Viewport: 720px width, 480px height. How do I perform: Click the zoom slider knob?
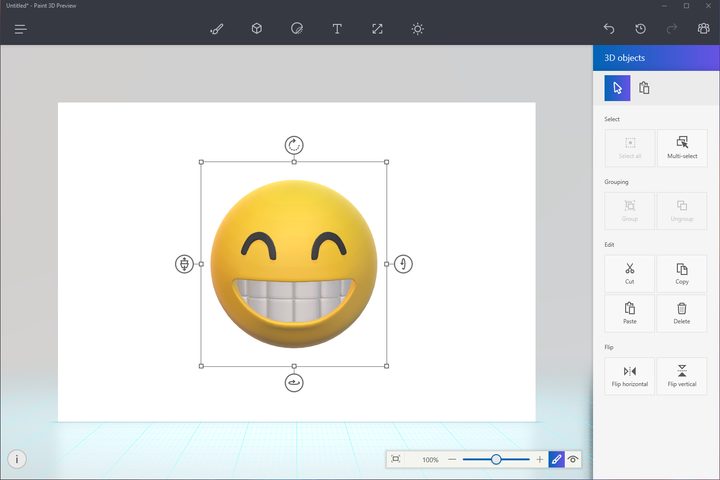pyautogui.click(x=496, y=459)
